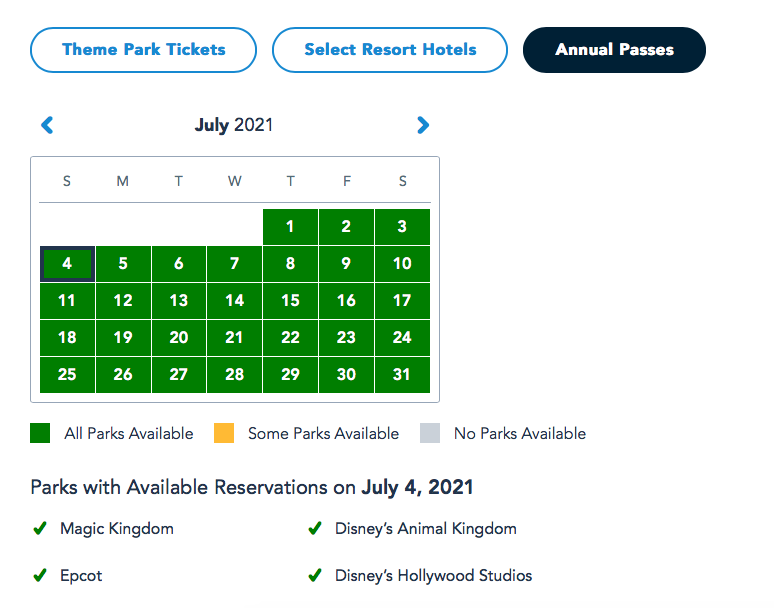Click checkmark next to Disney's Hollywood Studios
Screen dimensions: 774x608
[x=314, y=576]
